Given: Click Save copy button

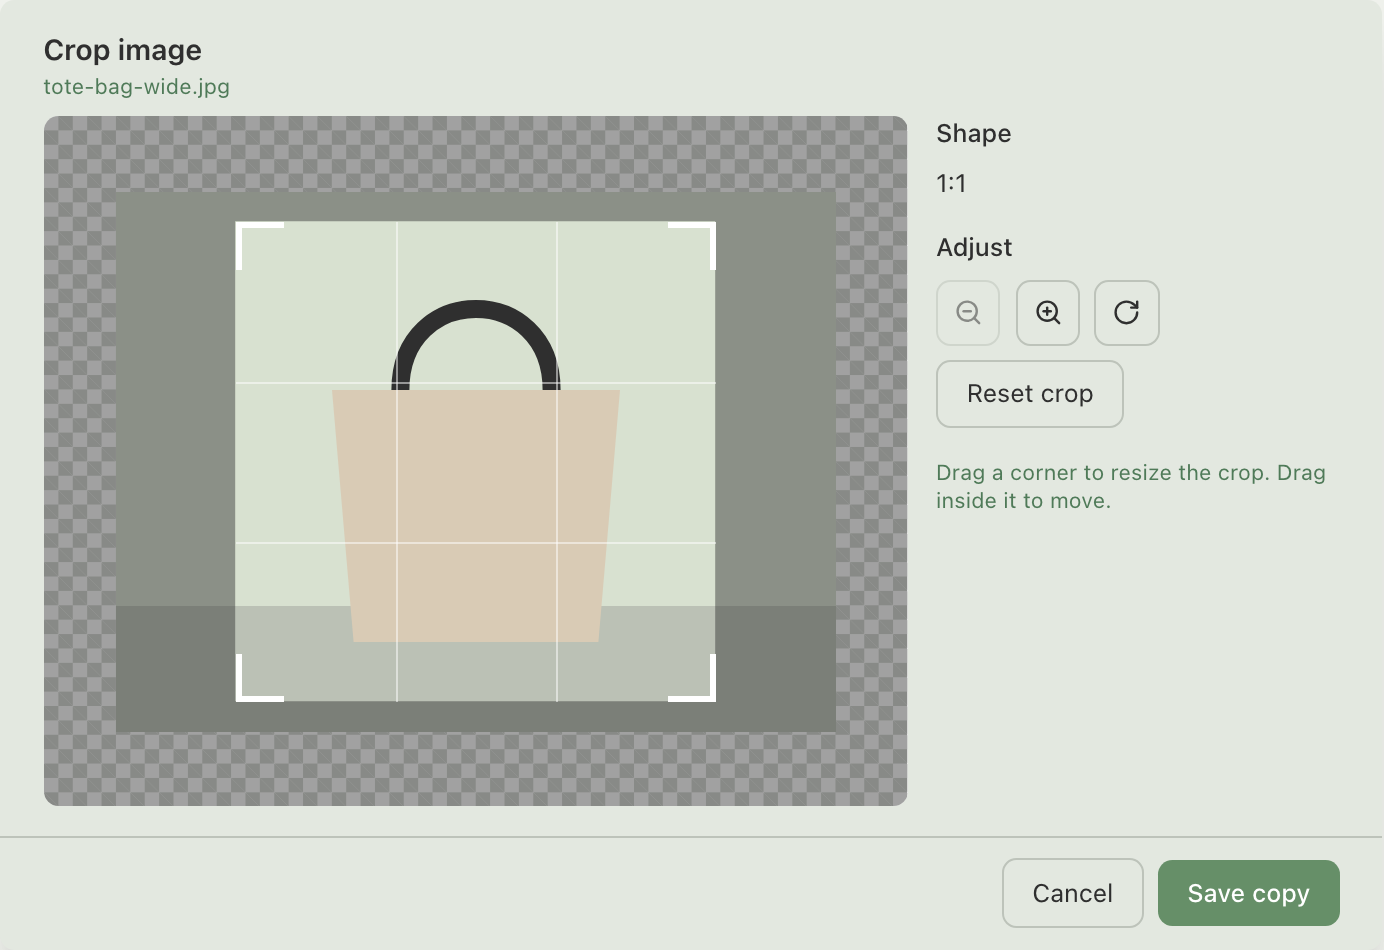Looking at the screenshot, I should pyautogui.click(x=1249, y=893).
